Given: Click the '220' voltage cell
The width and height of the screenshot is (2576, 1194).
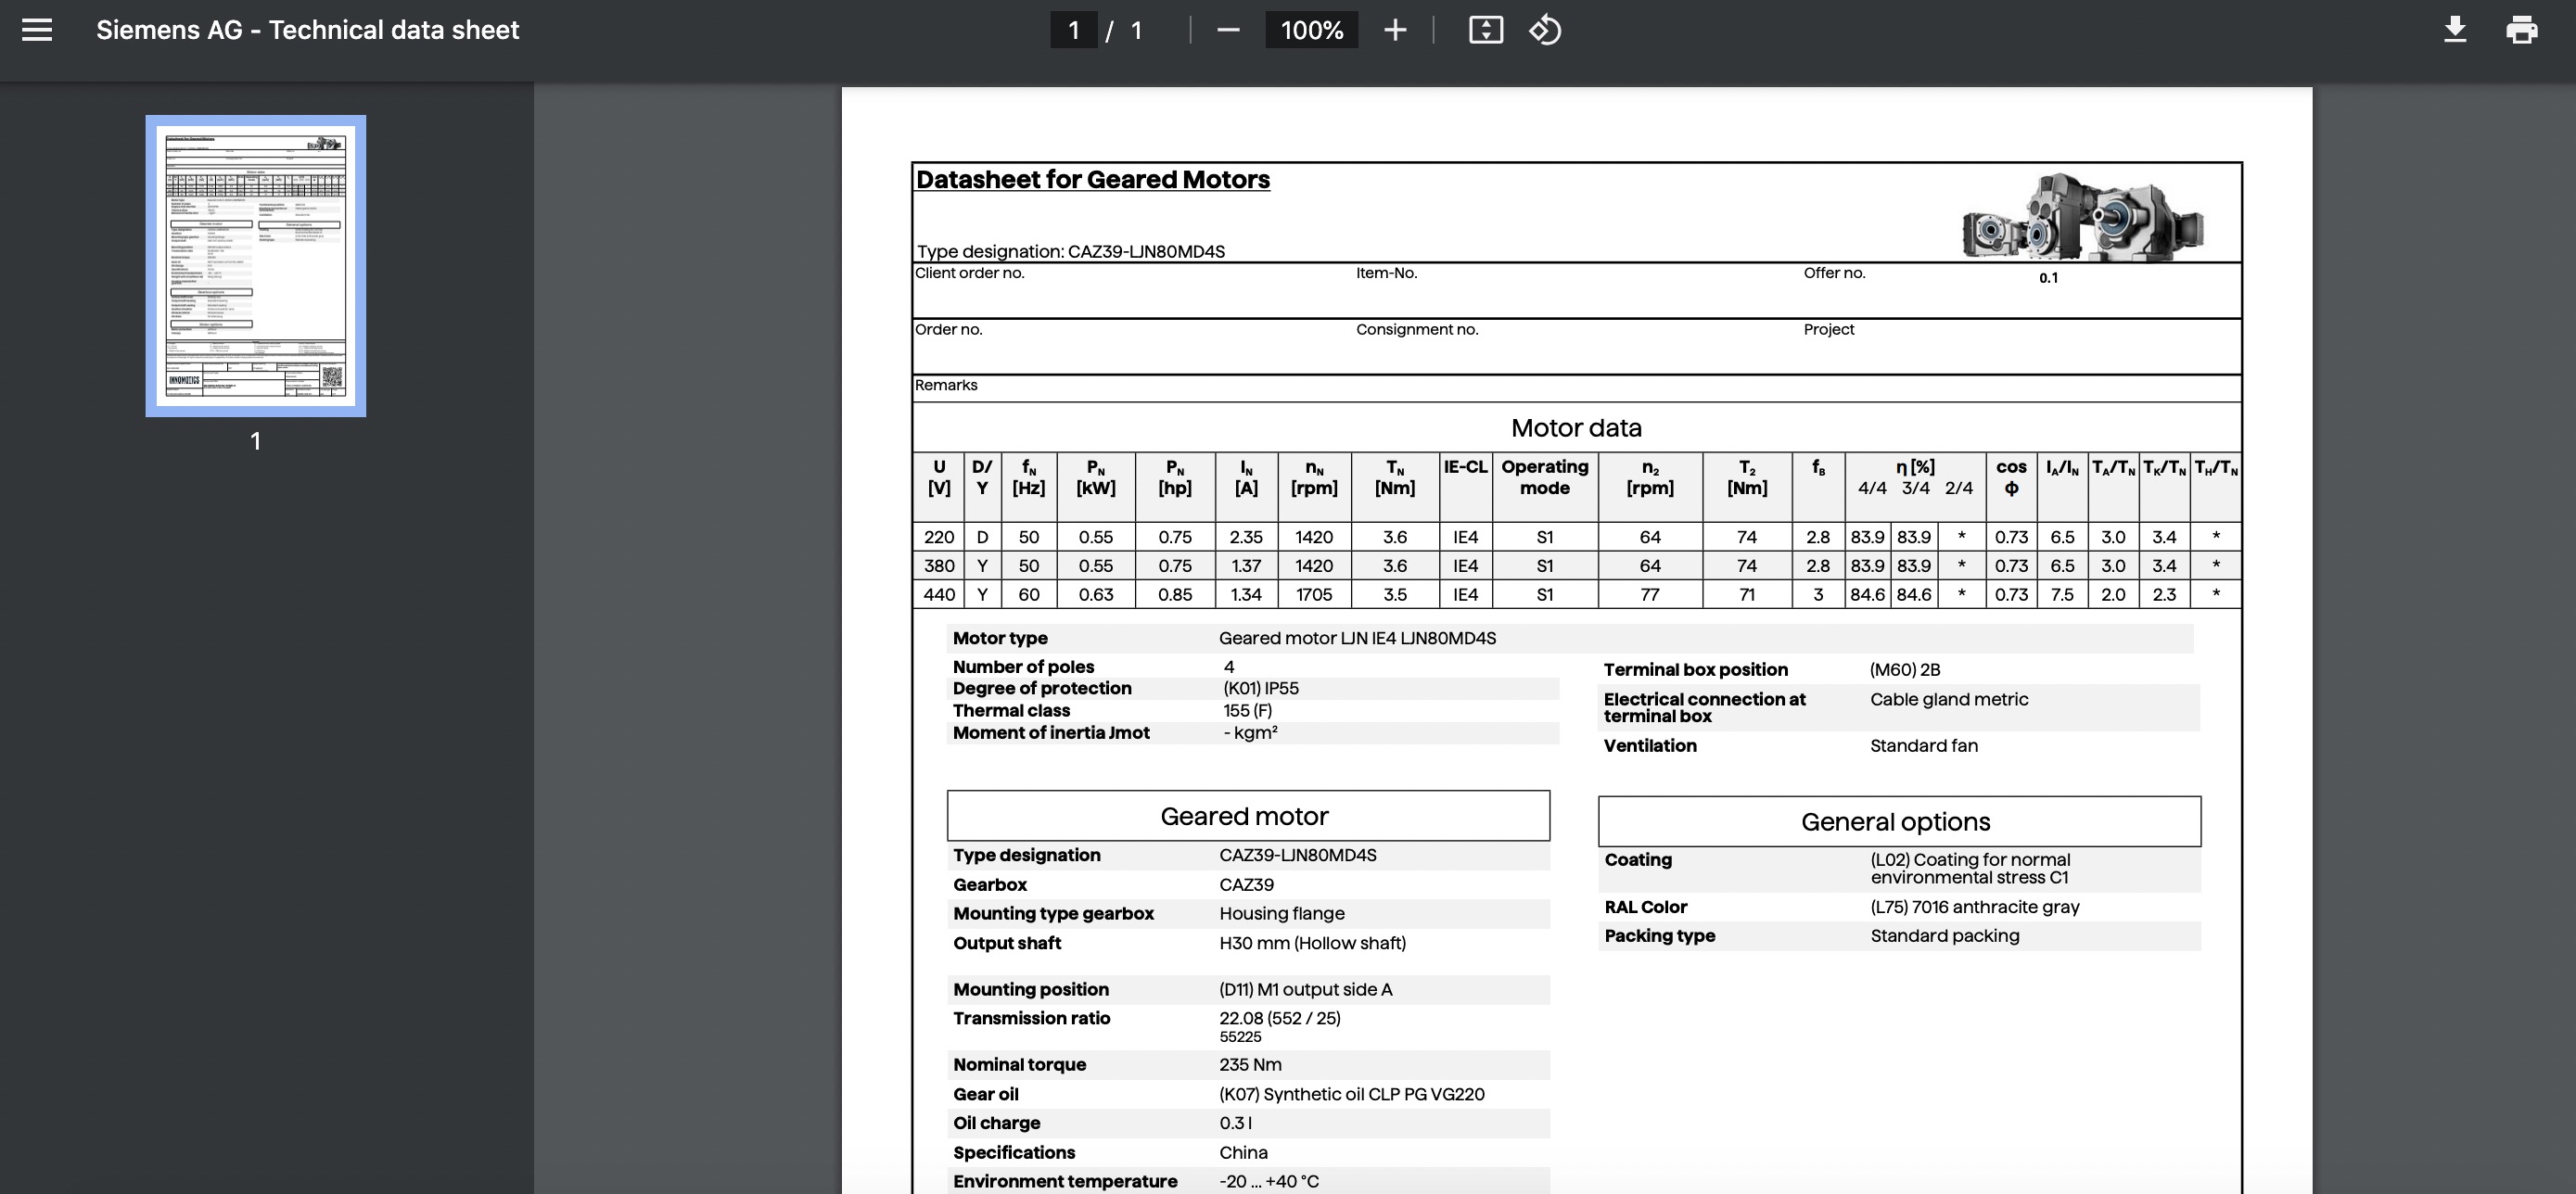Looking at the screenshot, I should (939, 537).
